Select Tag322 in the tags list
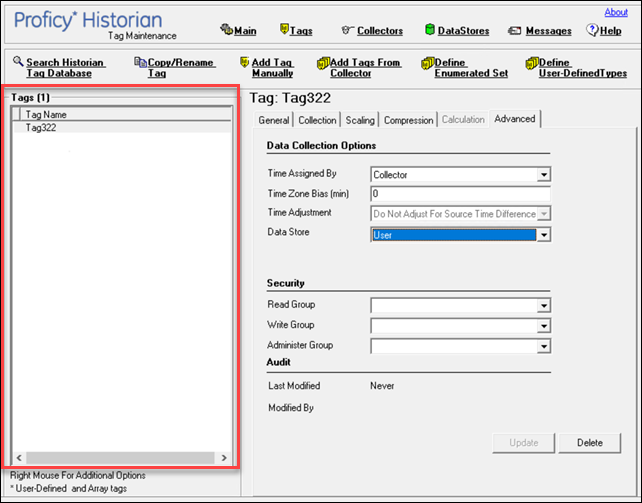The image size is (642, 503). click(x=122, y=128)
